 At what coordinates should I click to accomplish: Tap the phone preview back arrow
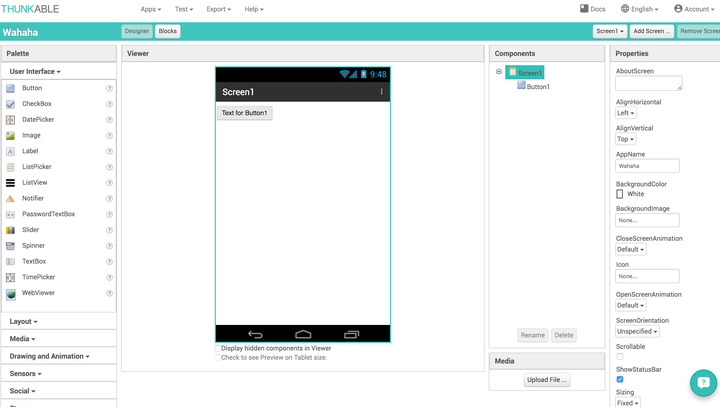[255, 334]
